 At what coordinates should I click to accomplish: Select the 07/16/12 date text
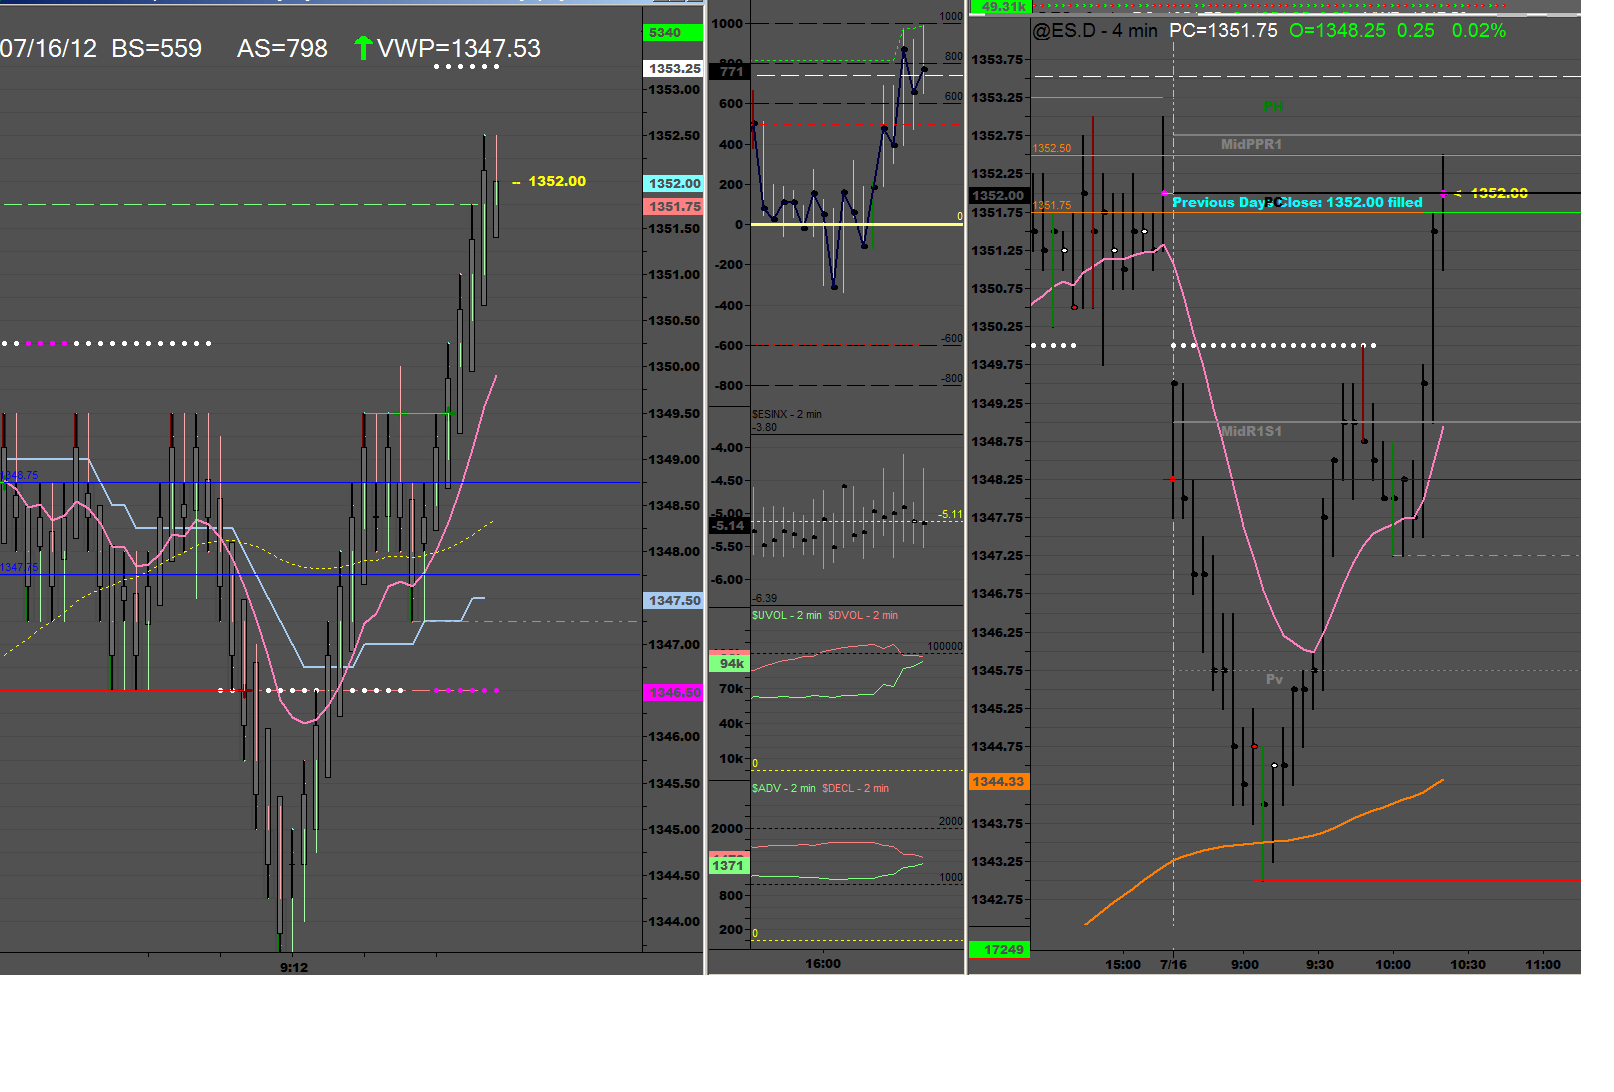tap(50, 48)
